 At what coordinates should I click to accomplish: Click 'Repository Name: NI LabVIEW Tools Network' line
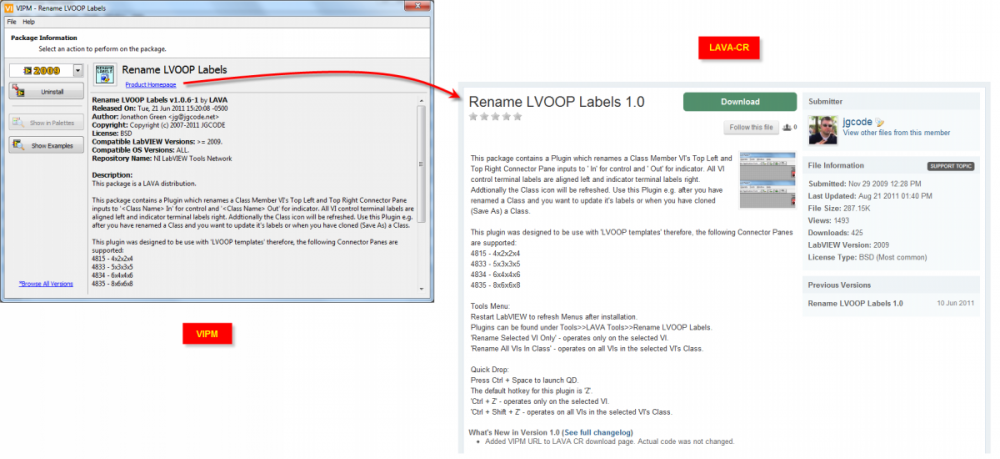point(163,159)
